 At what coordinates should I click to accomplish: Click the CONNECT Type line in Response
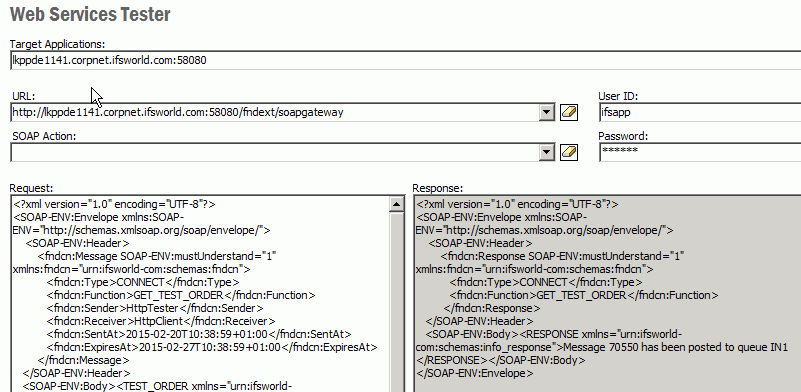546,282
